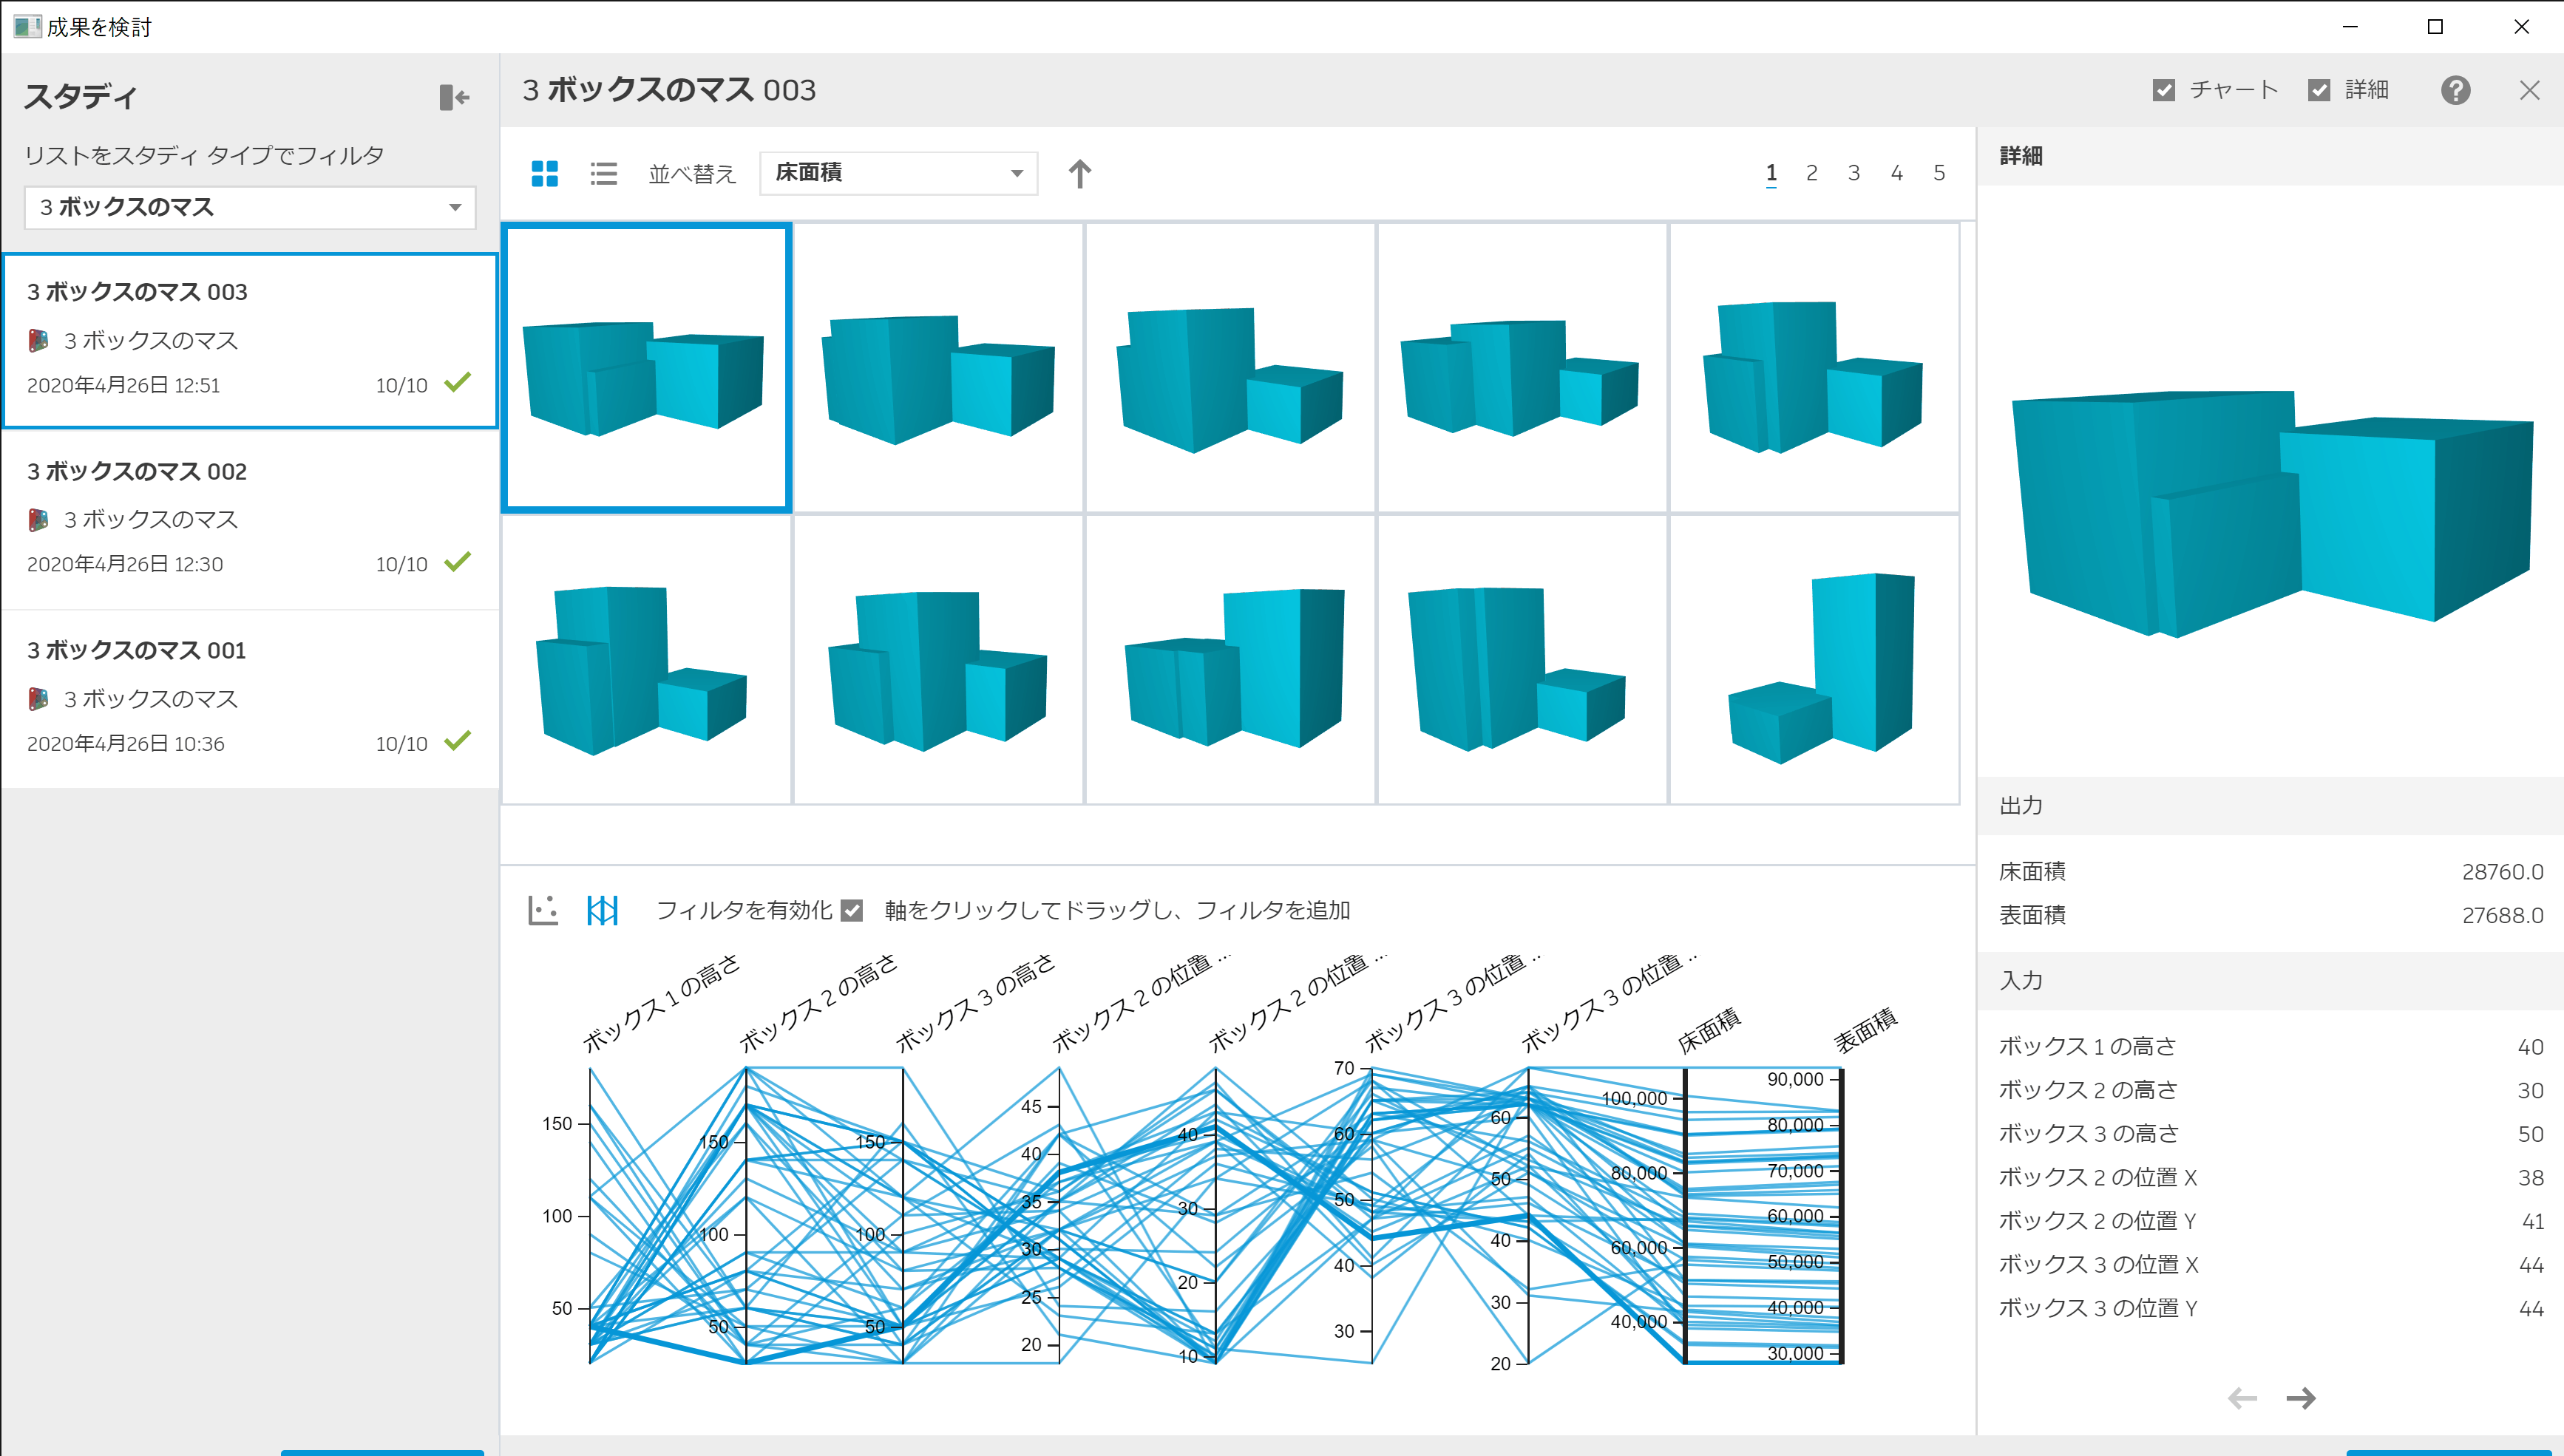The height and width of the screenshot is (1456, 2564).
Task: Toggle the sort direction arrow
Action: (x=1080, y=173)
